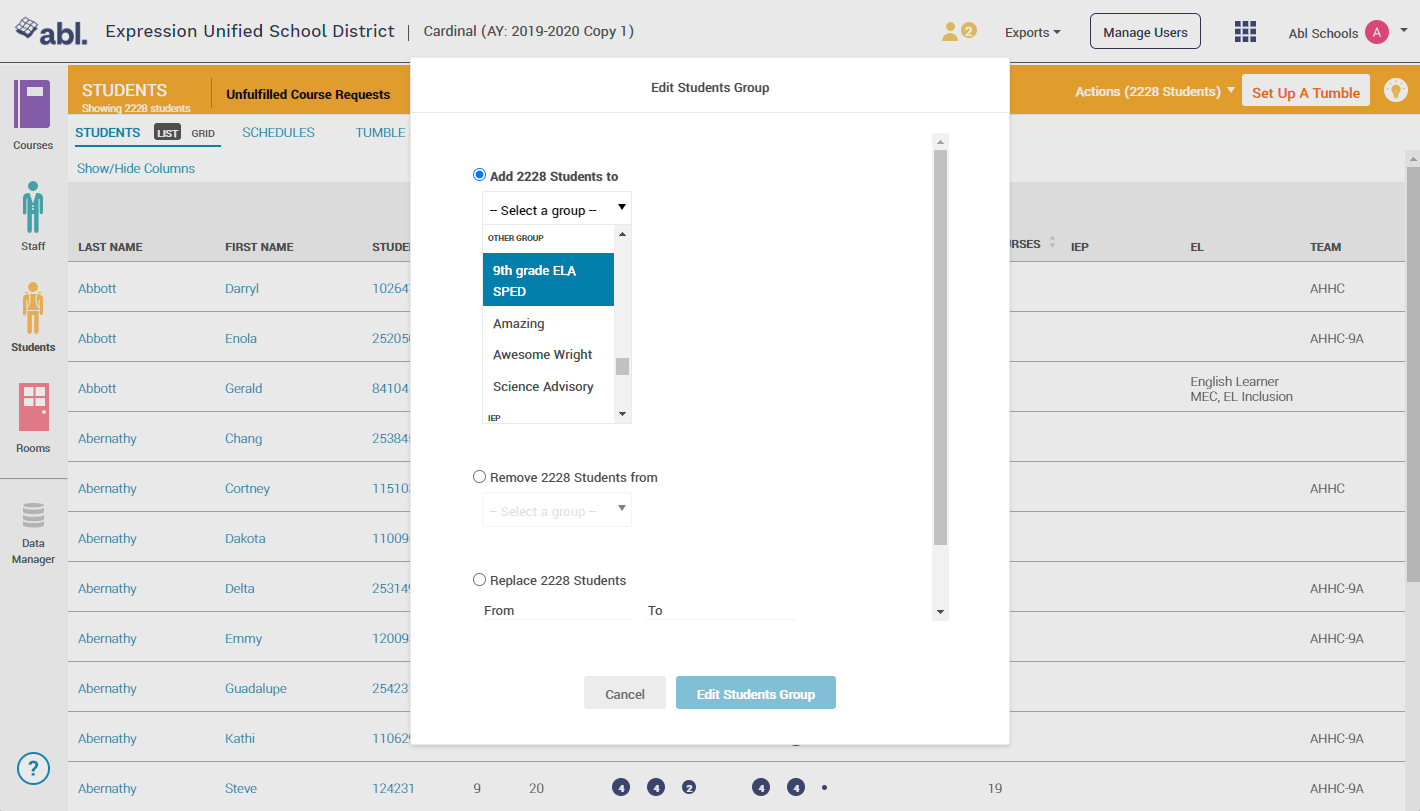Screen dimensions: 1420x811
Task: Click the Staff sidebar icon
Action: pos(33,207)
